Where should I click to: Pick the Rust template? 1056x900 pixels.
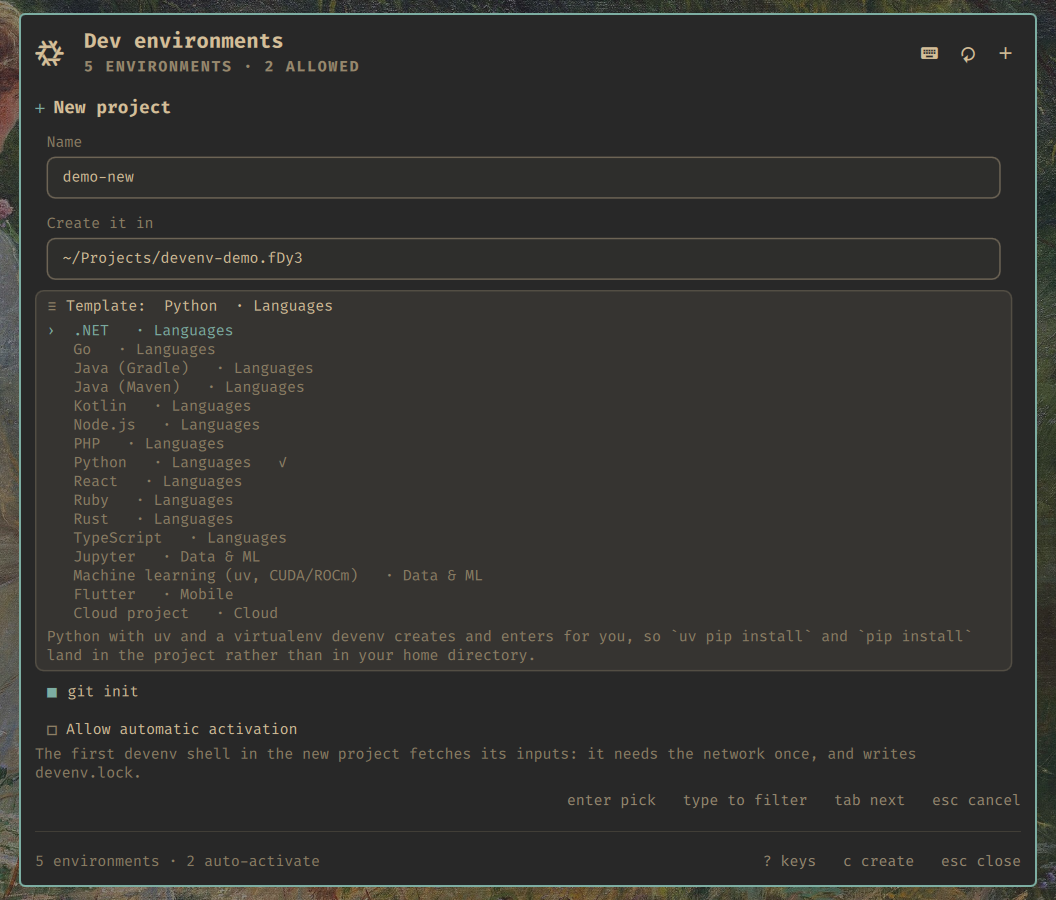click(x=523, y=519)
